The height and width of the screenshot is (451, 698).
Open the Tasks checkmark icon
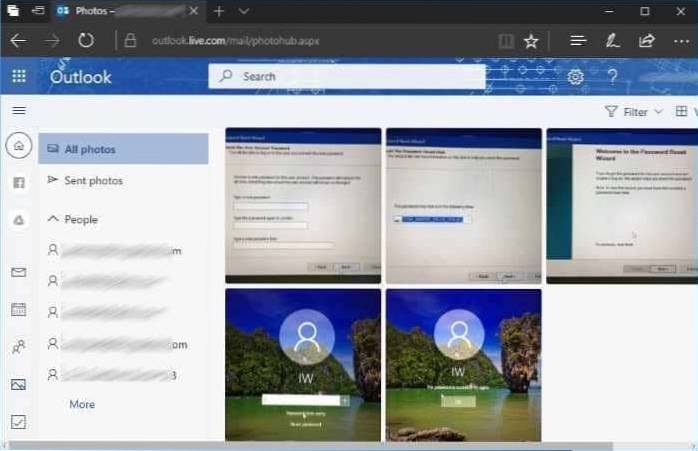click(x=18, y=422)
